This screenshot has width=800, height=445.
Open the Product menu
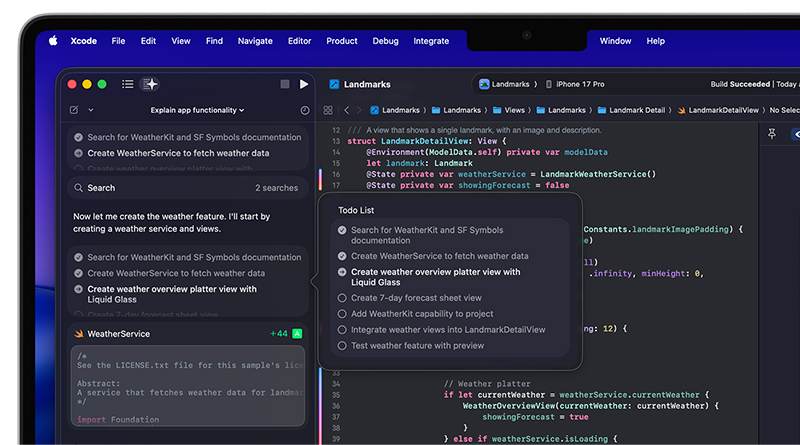[x=342, y=41]
